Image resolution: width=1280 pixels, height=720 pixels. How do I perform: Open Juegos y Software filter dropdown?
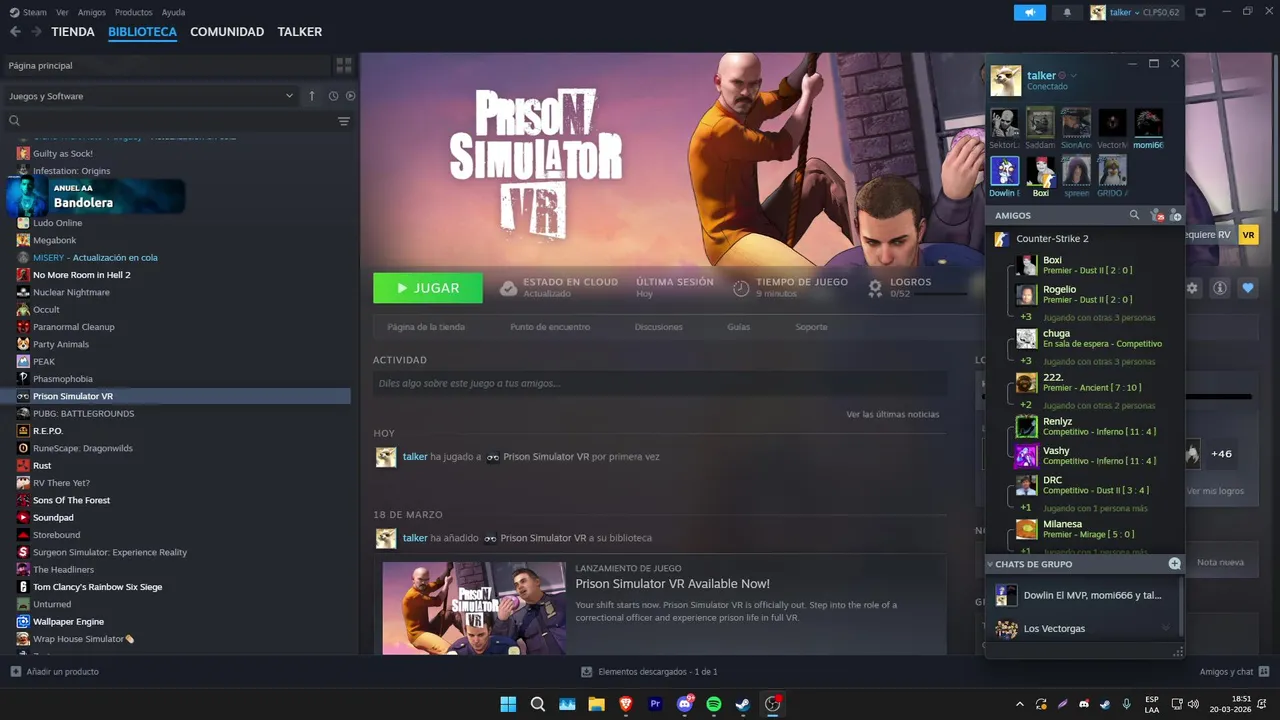point(151,96)
